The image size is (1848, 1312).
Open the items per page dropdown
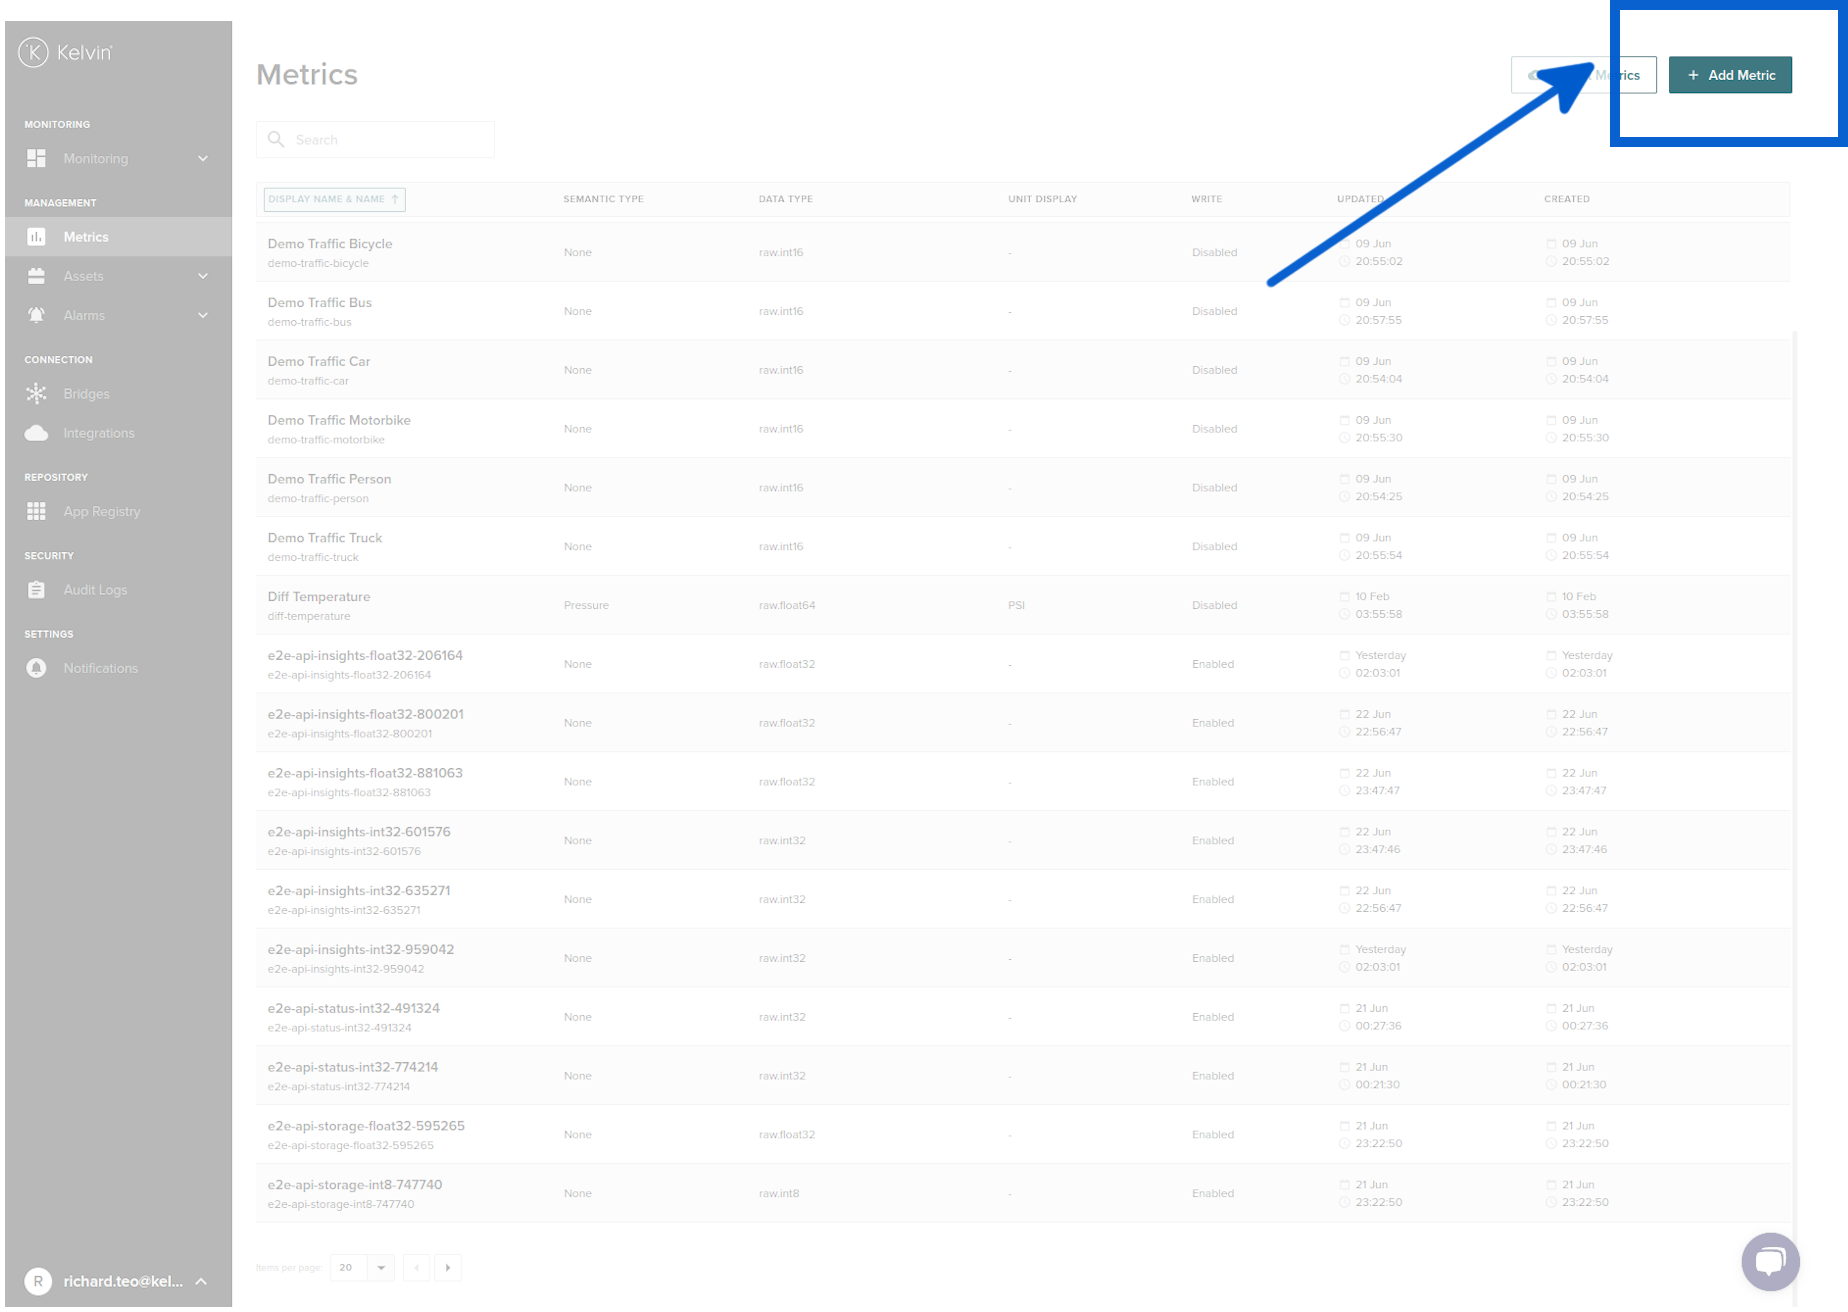(x=362, y=1267)
